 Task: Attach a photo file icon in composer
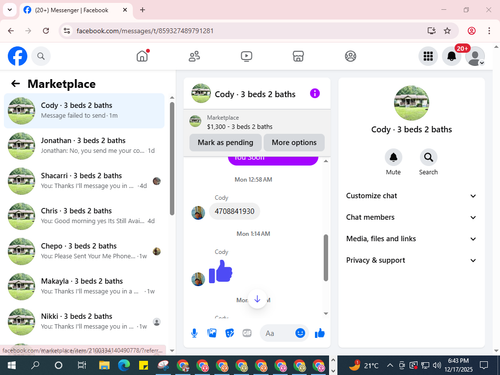point(212,333)
